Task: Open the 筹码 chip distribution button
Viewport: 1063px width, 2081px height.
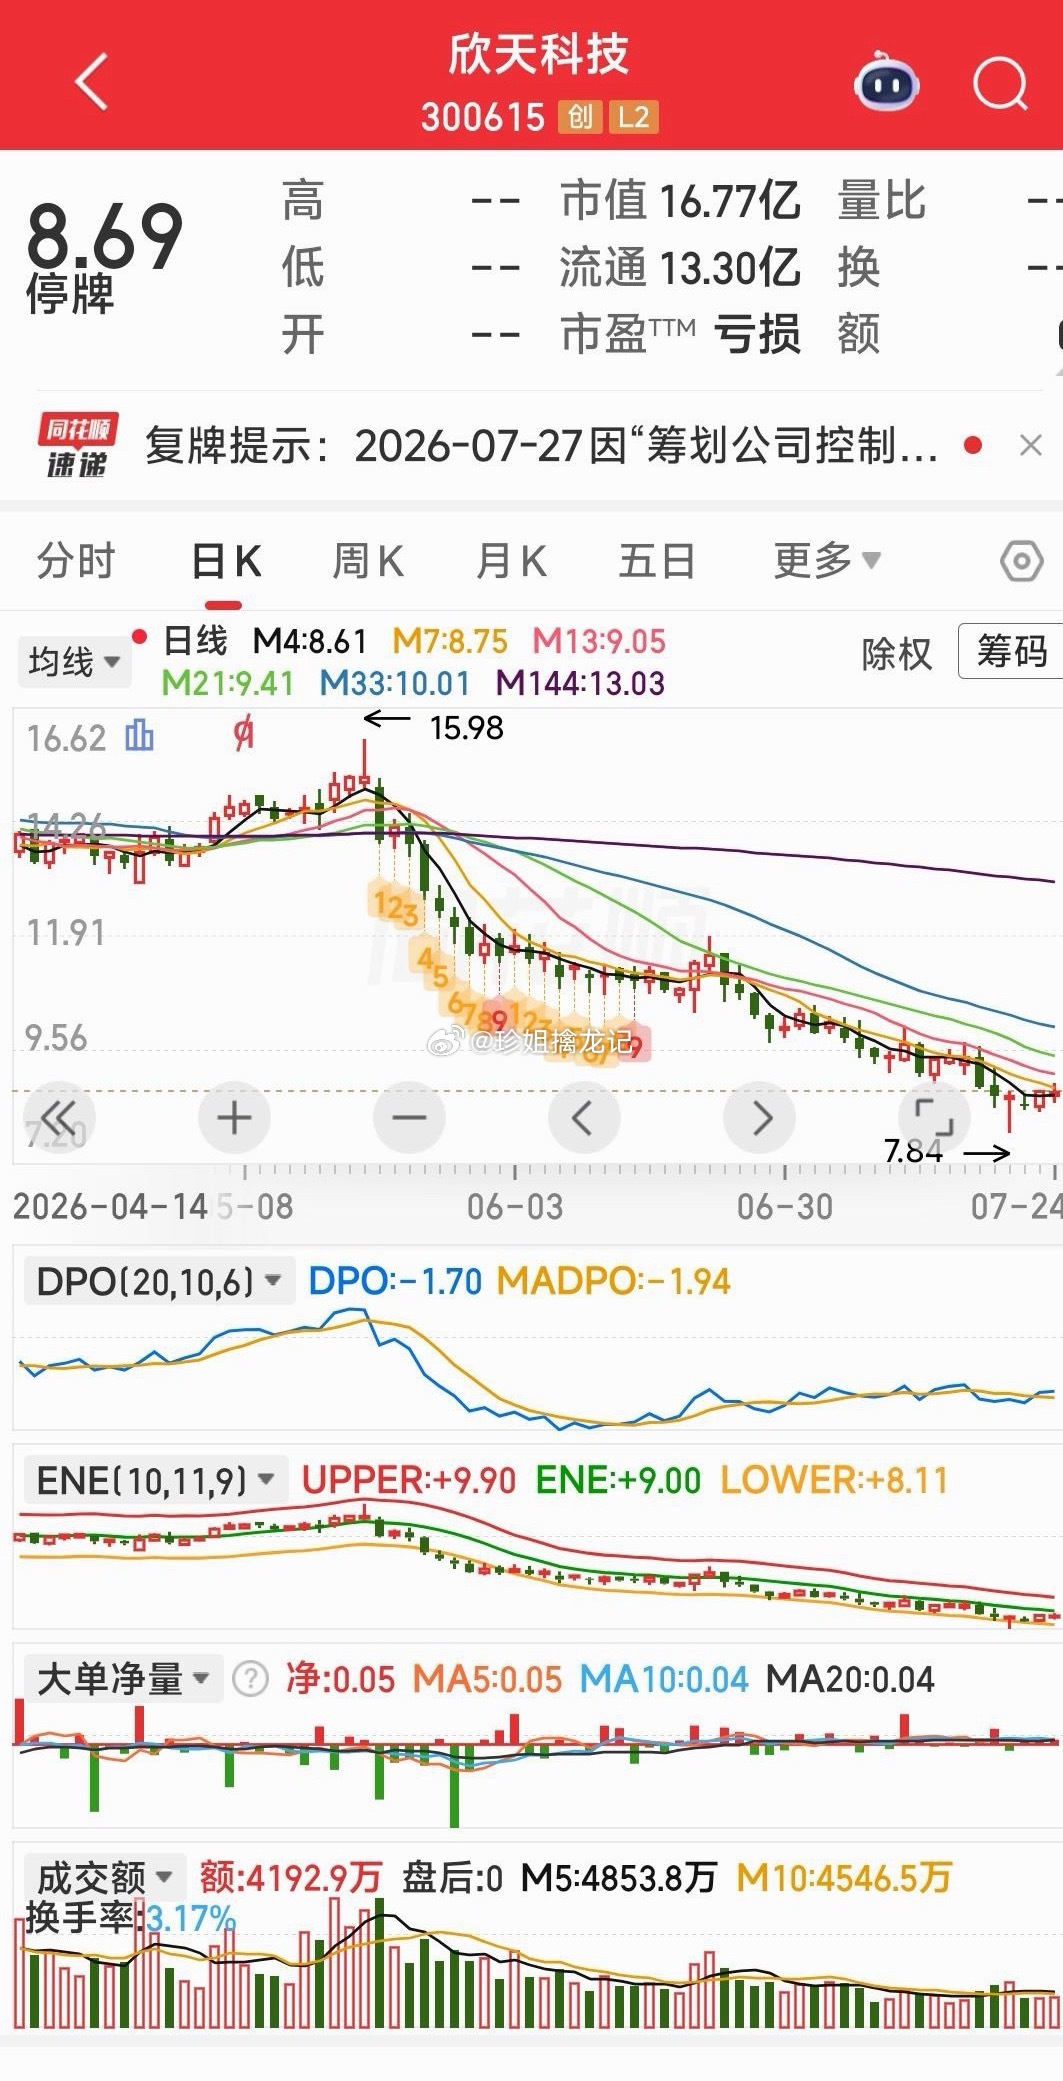Action: click(x=1011, y=651)
